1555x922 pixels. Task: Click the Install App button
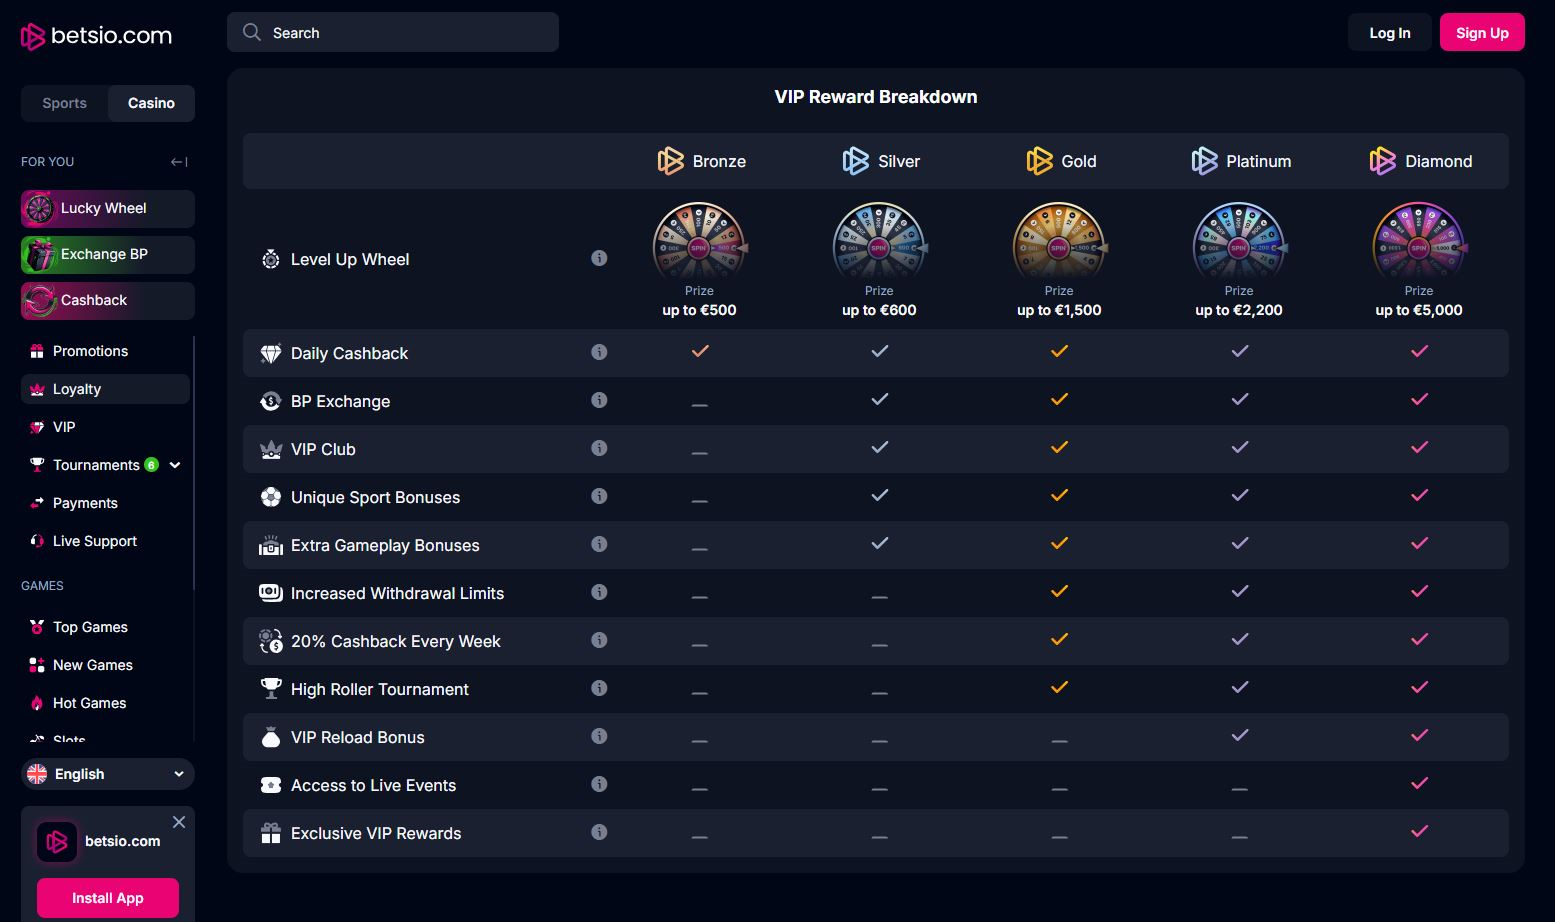108,898
